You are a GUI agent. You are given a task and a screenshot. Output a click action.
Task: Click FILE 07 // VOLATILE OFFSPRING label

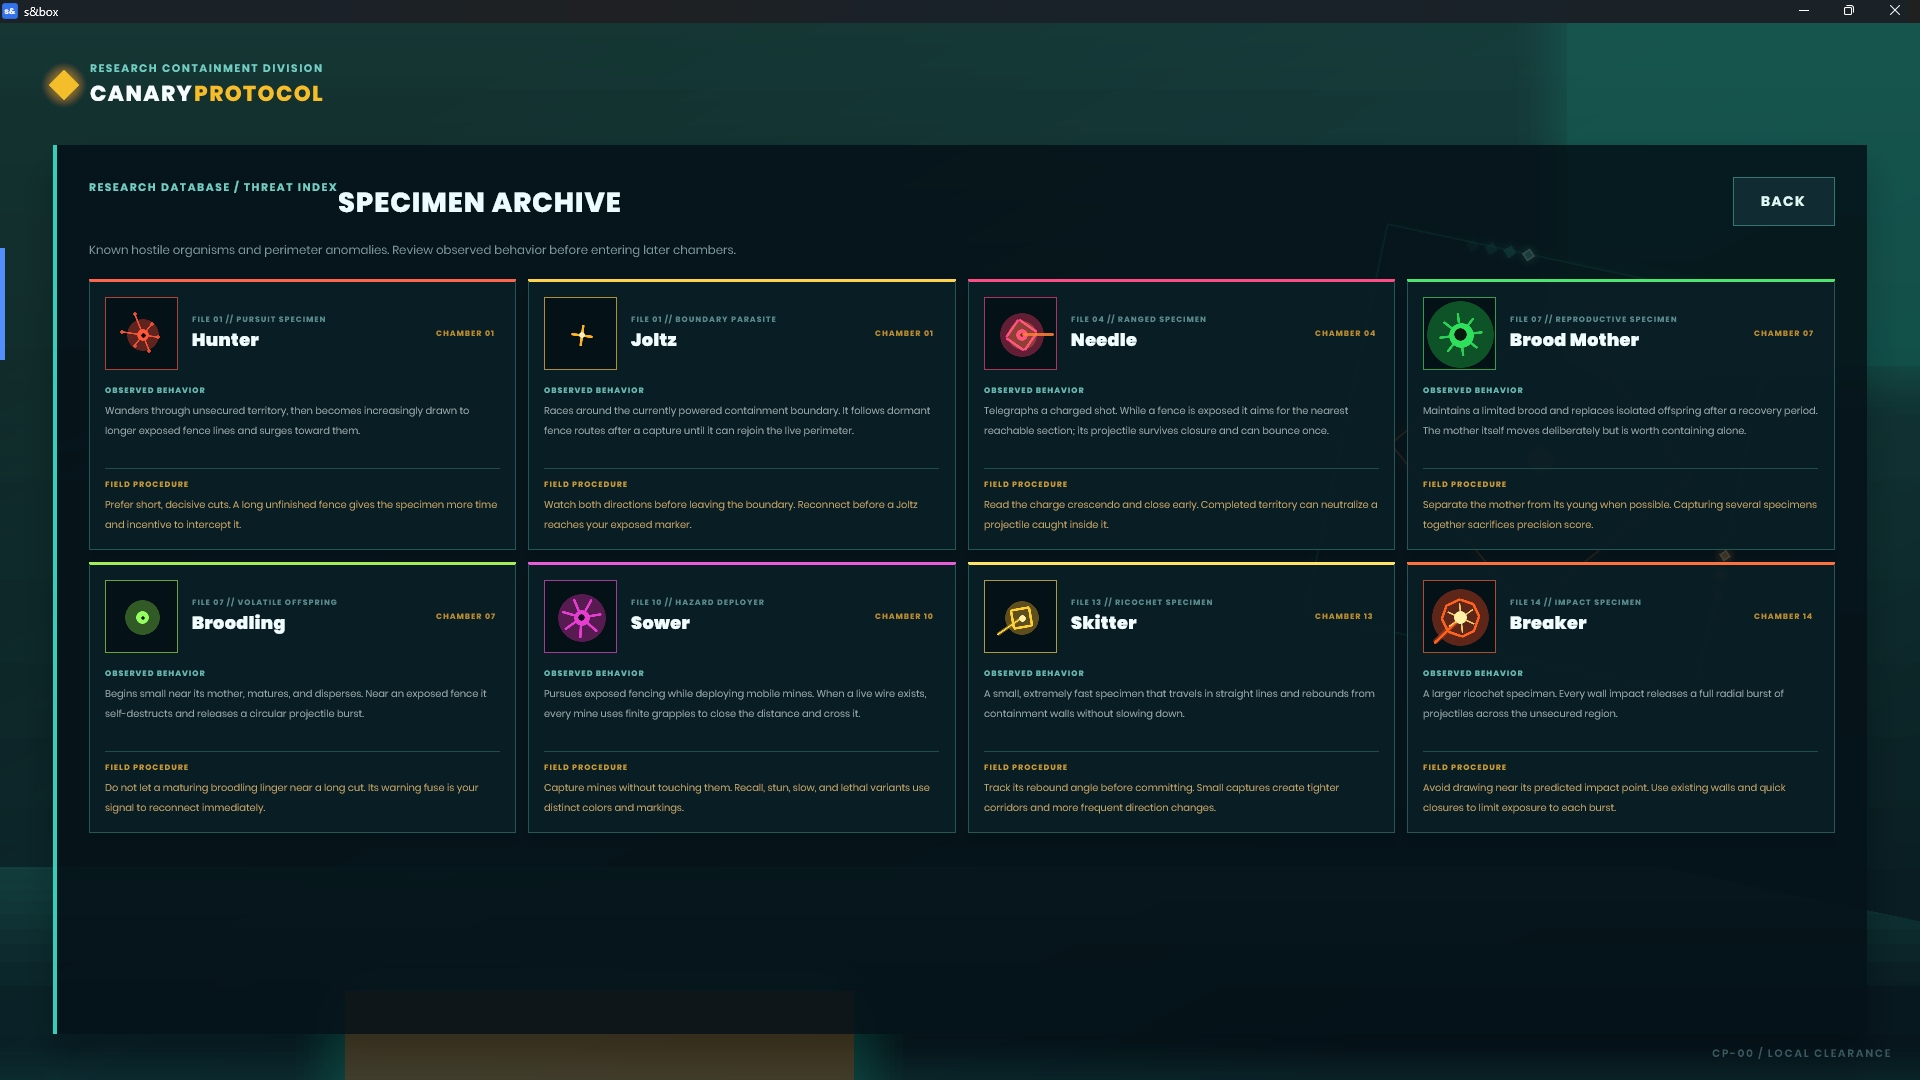point(265,602)
